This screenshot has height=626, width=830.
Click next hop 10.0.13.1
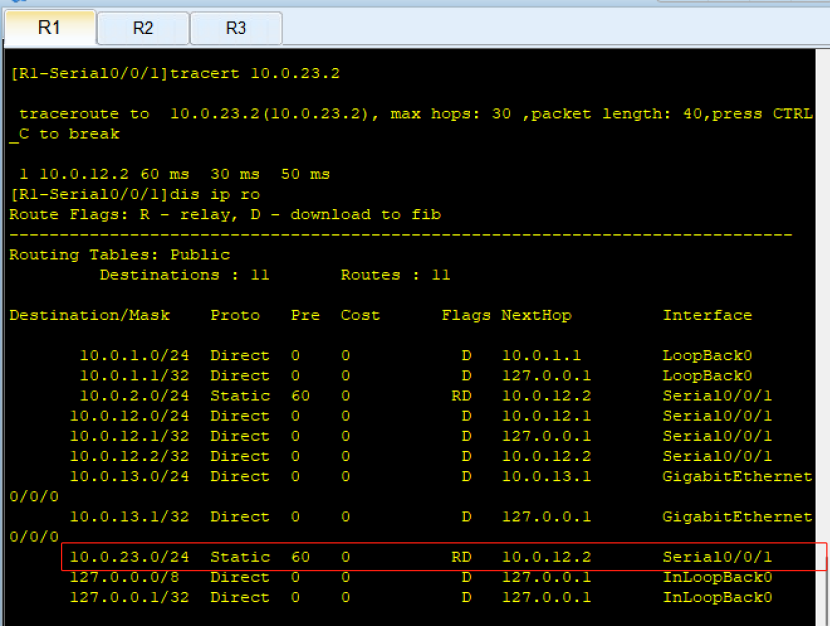tap(546, 476)
